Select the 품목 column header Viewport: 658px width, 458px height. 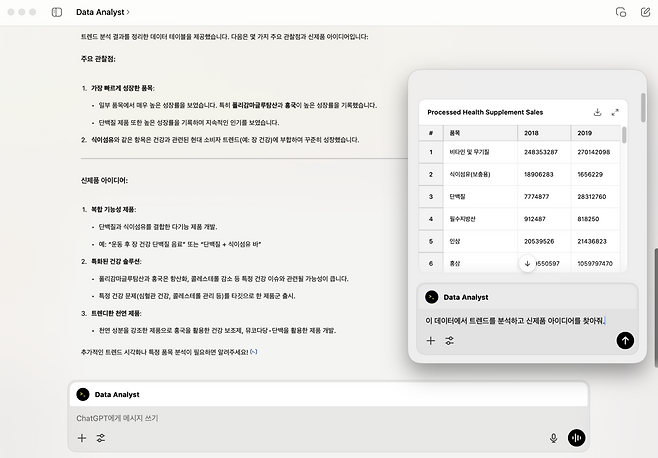(478, 132)
